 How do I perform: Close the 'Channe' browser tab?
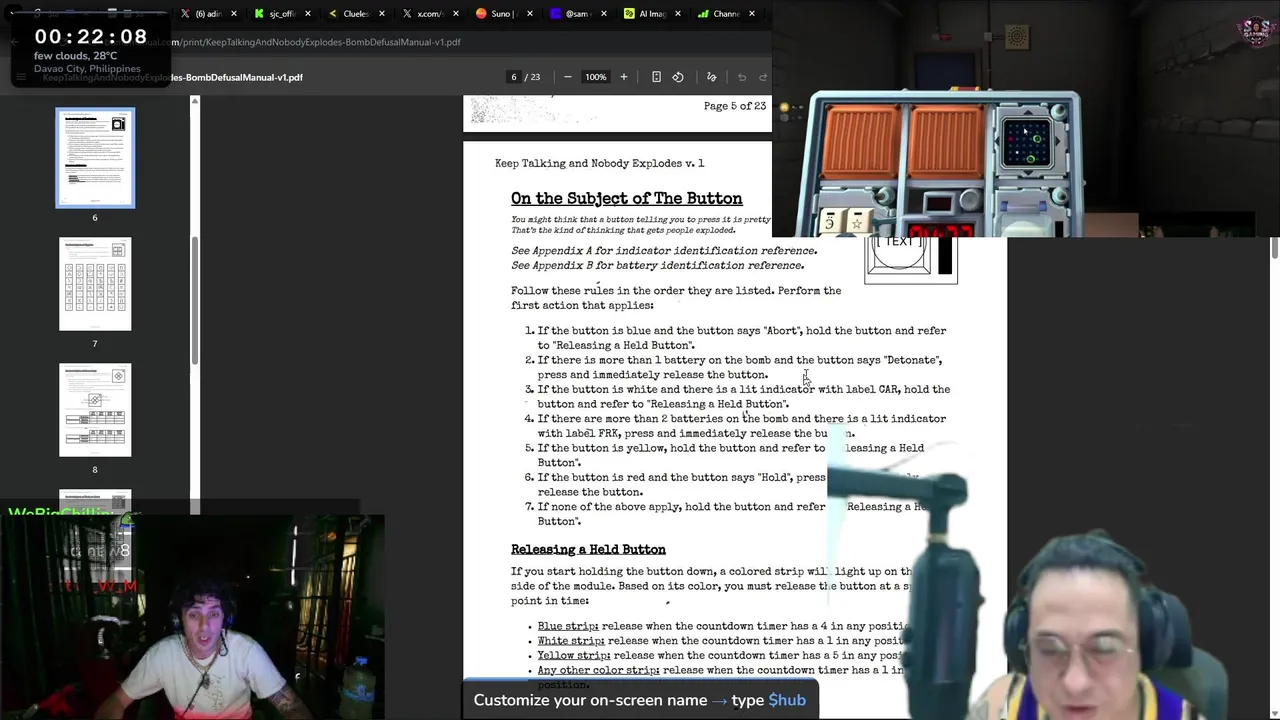coord(752,14)
